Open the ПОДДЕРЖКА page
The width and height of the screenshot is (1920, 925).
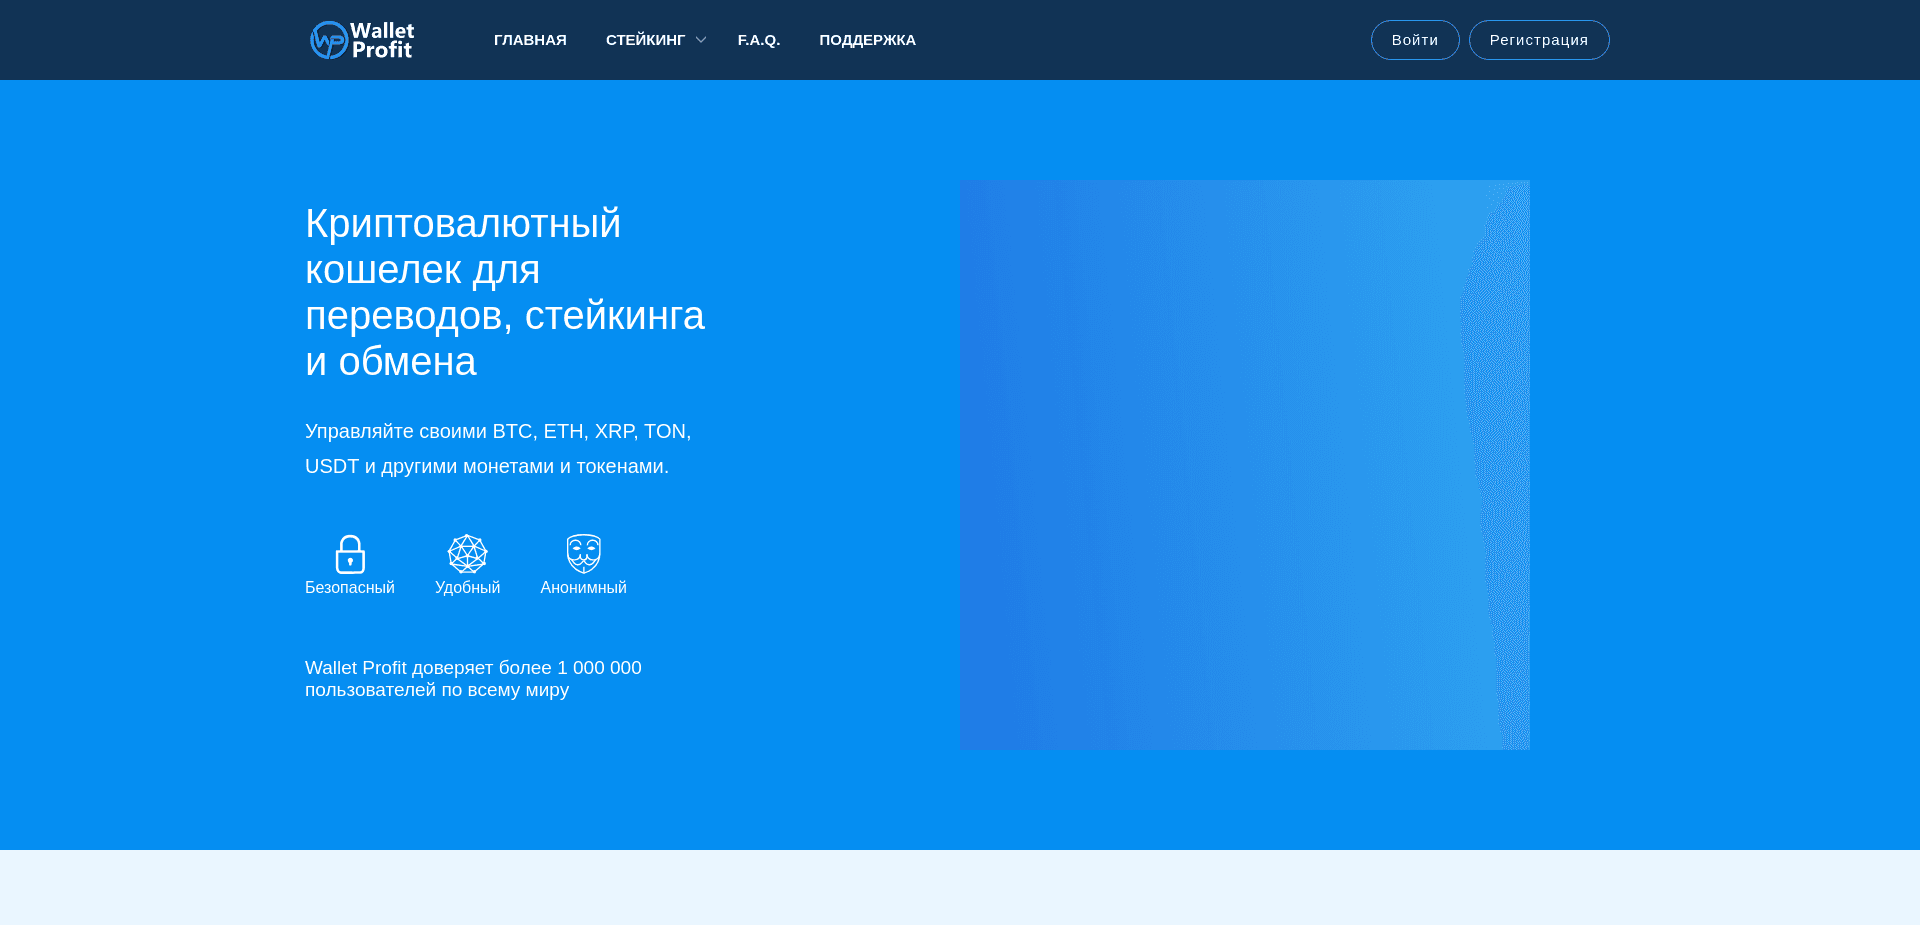point(867,40)
